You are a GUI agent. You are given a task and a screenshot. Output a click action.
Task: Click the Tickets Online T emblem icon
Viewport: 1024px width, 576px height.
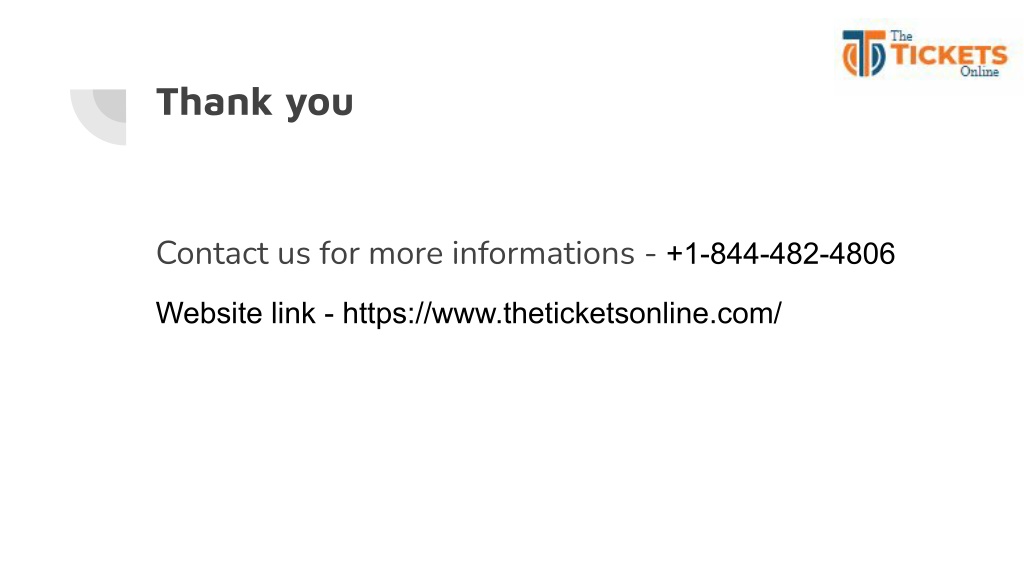click(863, 53)
